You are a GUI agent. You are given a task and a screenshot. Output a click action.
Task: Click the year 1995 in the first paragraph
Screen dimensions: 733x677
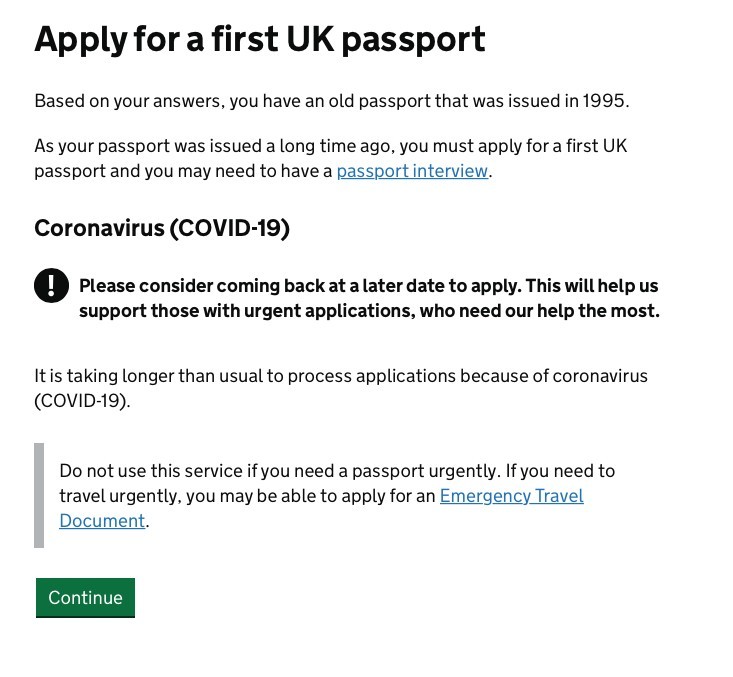604,101
